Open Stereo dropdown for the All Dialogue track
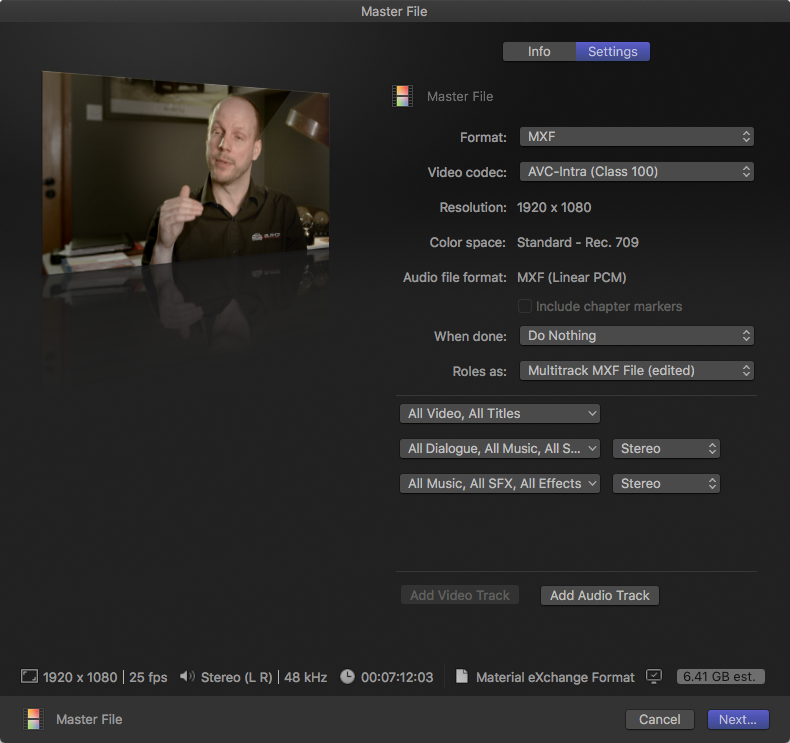Viewport: 790px width, 743px height. click(666, 448)
